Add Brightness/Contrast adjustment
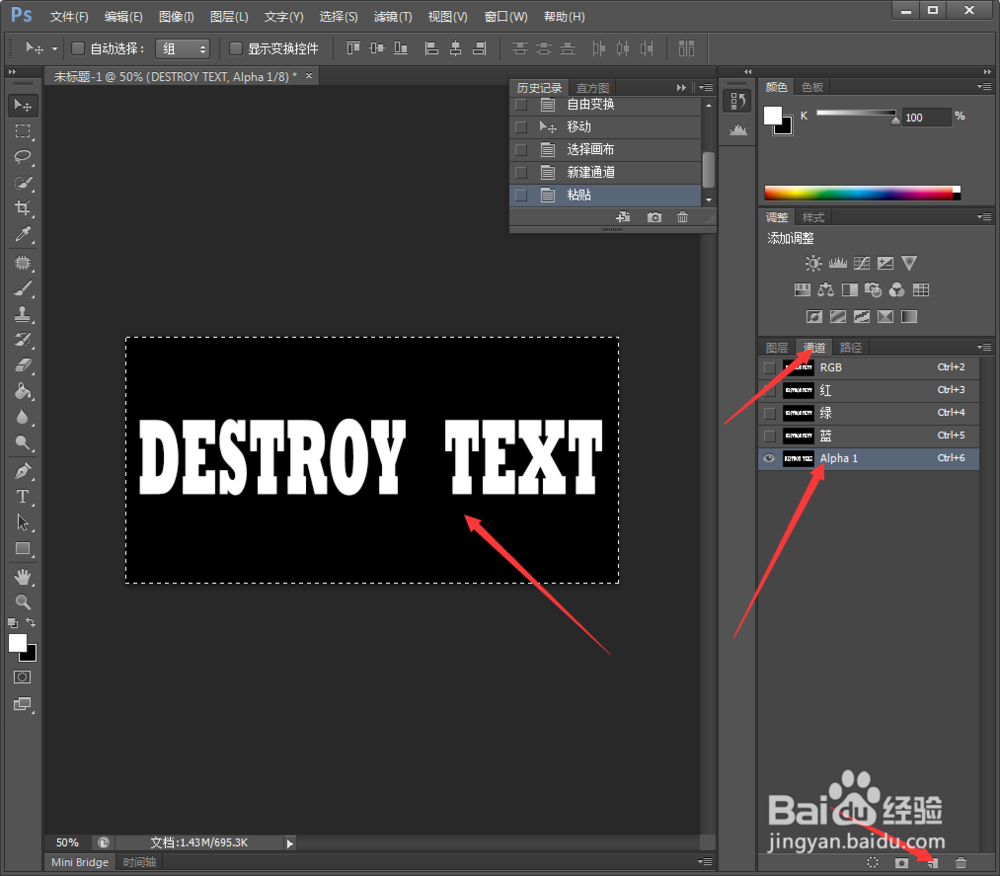The height and width of the screenshot is (876, 1000). pyautogui.click(x=813, y=263)
